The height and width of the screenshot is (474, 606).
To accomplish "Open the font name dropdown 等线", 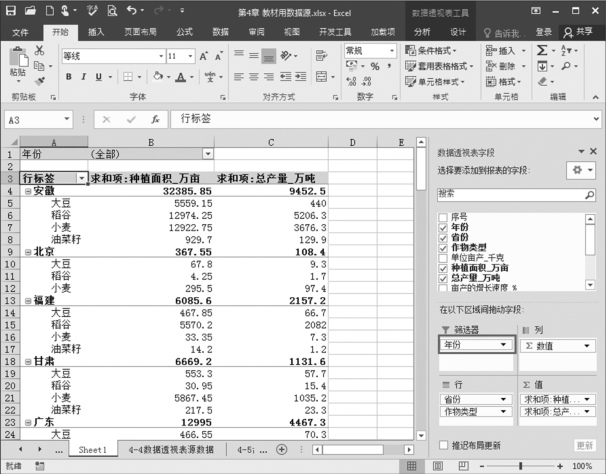I will [x=161, y=56].
